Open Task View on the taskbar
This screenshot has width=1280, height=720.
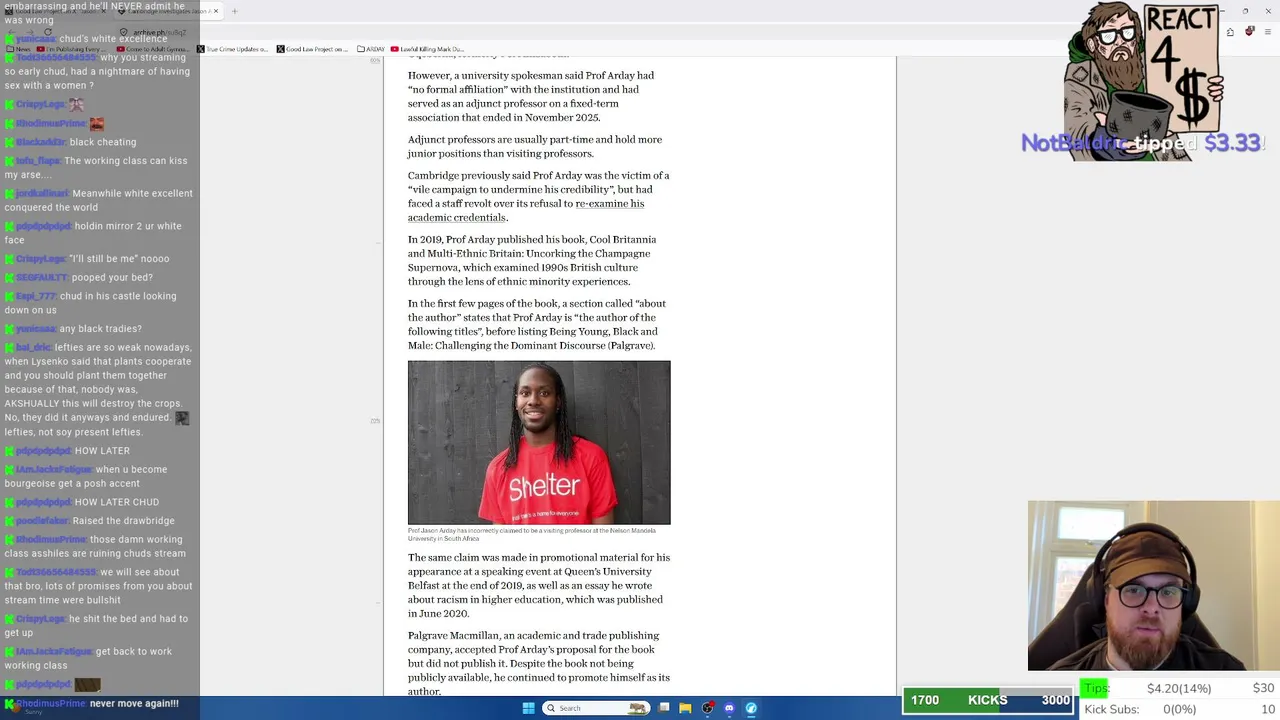coord(664,708)
